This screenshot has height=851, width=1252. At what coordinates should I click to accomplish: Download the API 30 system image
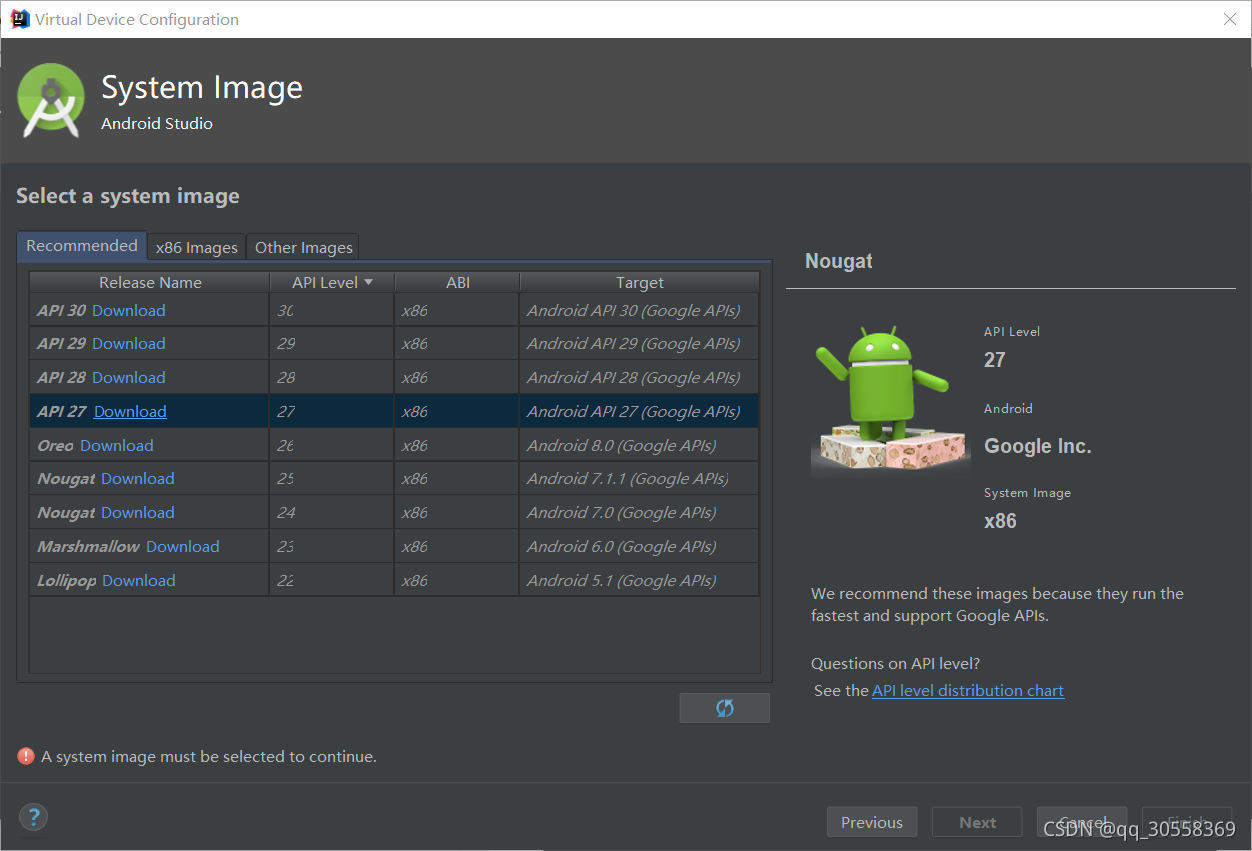(129, 310)
